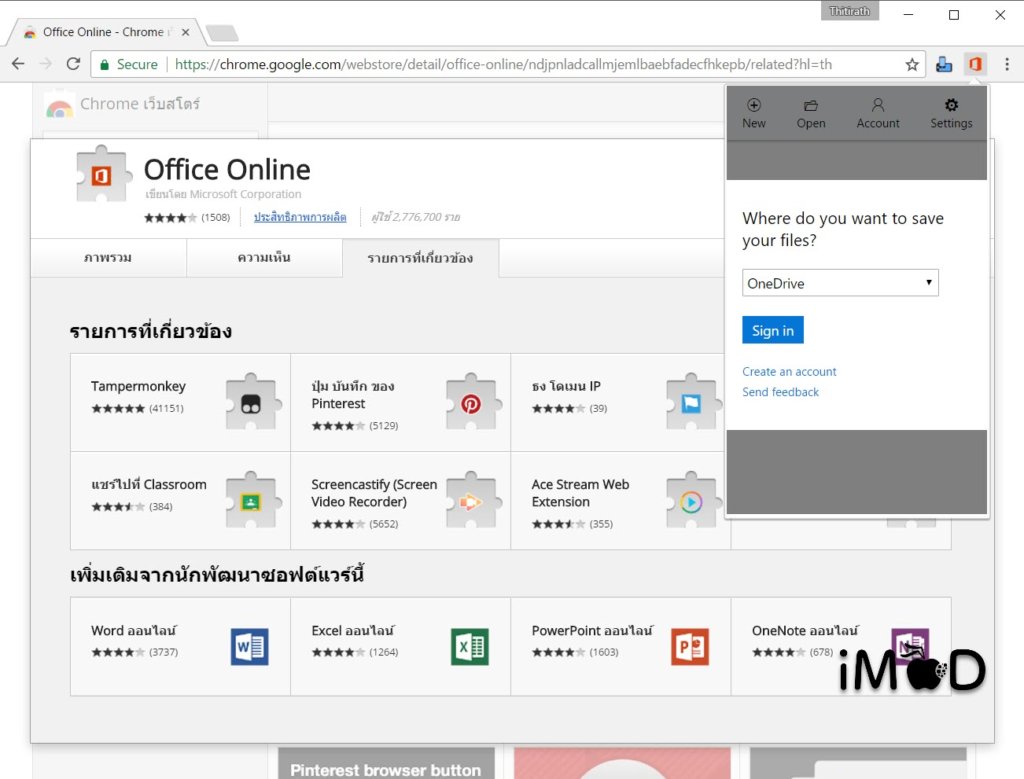
Task: Select the PowerPoint Online app icon
Action: [x=689, y=646]
